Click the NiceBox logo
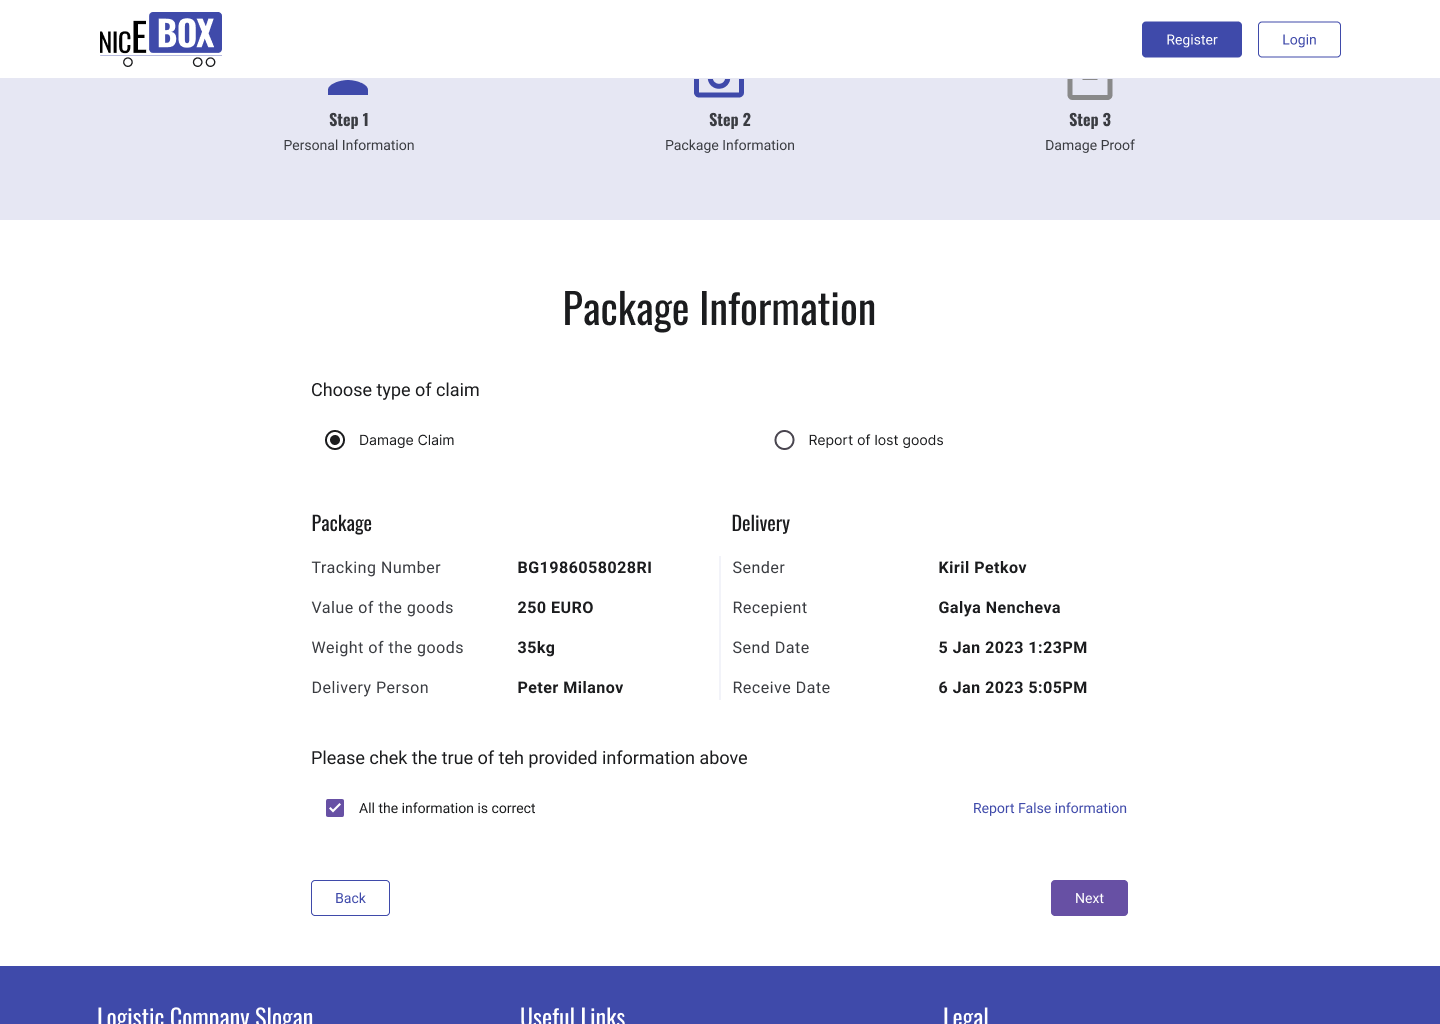Viewport: 1440px width, 1024px height. click(160, 40)
